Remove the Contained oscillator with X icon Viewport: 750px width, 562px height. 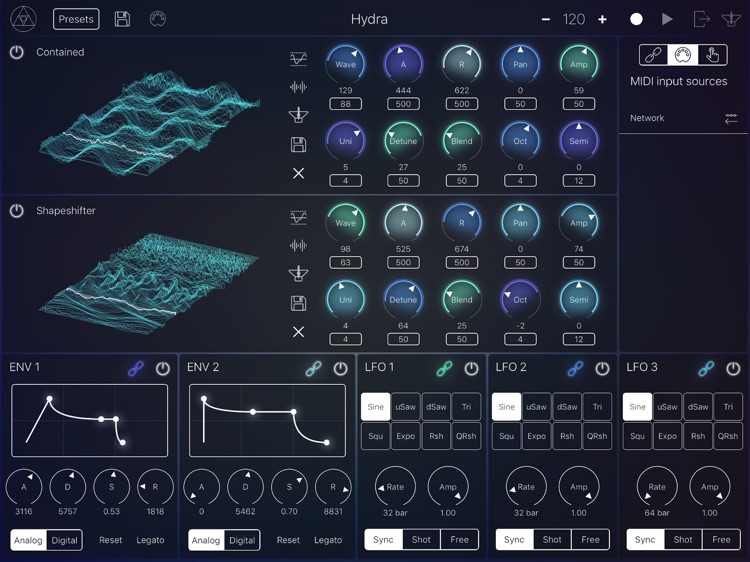pyautogui.click(x=298, y=173)
